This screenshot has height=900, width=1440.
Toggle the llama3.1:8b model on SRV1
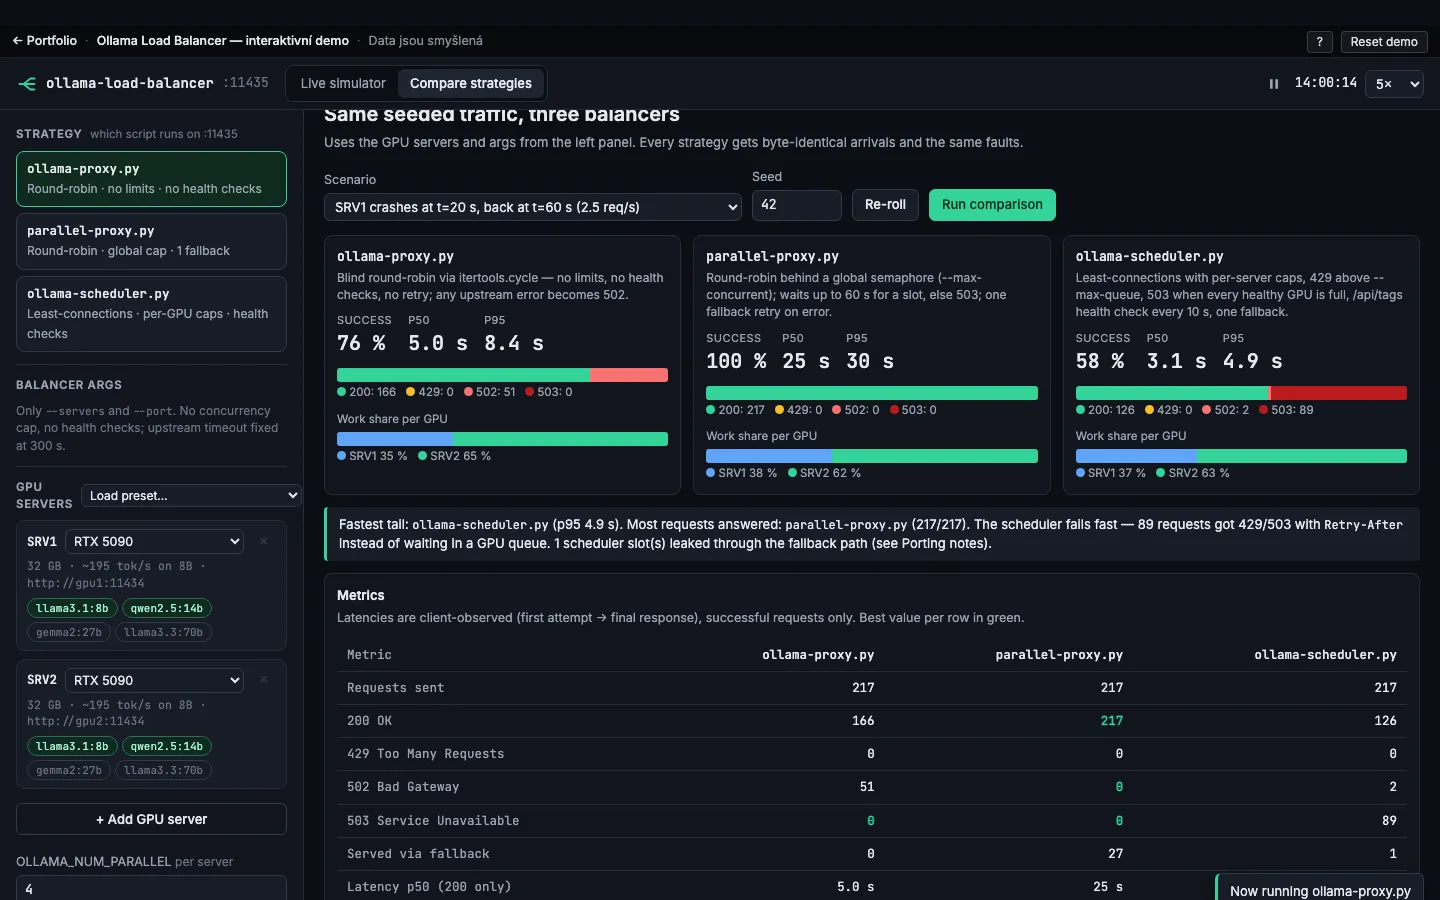72,608
